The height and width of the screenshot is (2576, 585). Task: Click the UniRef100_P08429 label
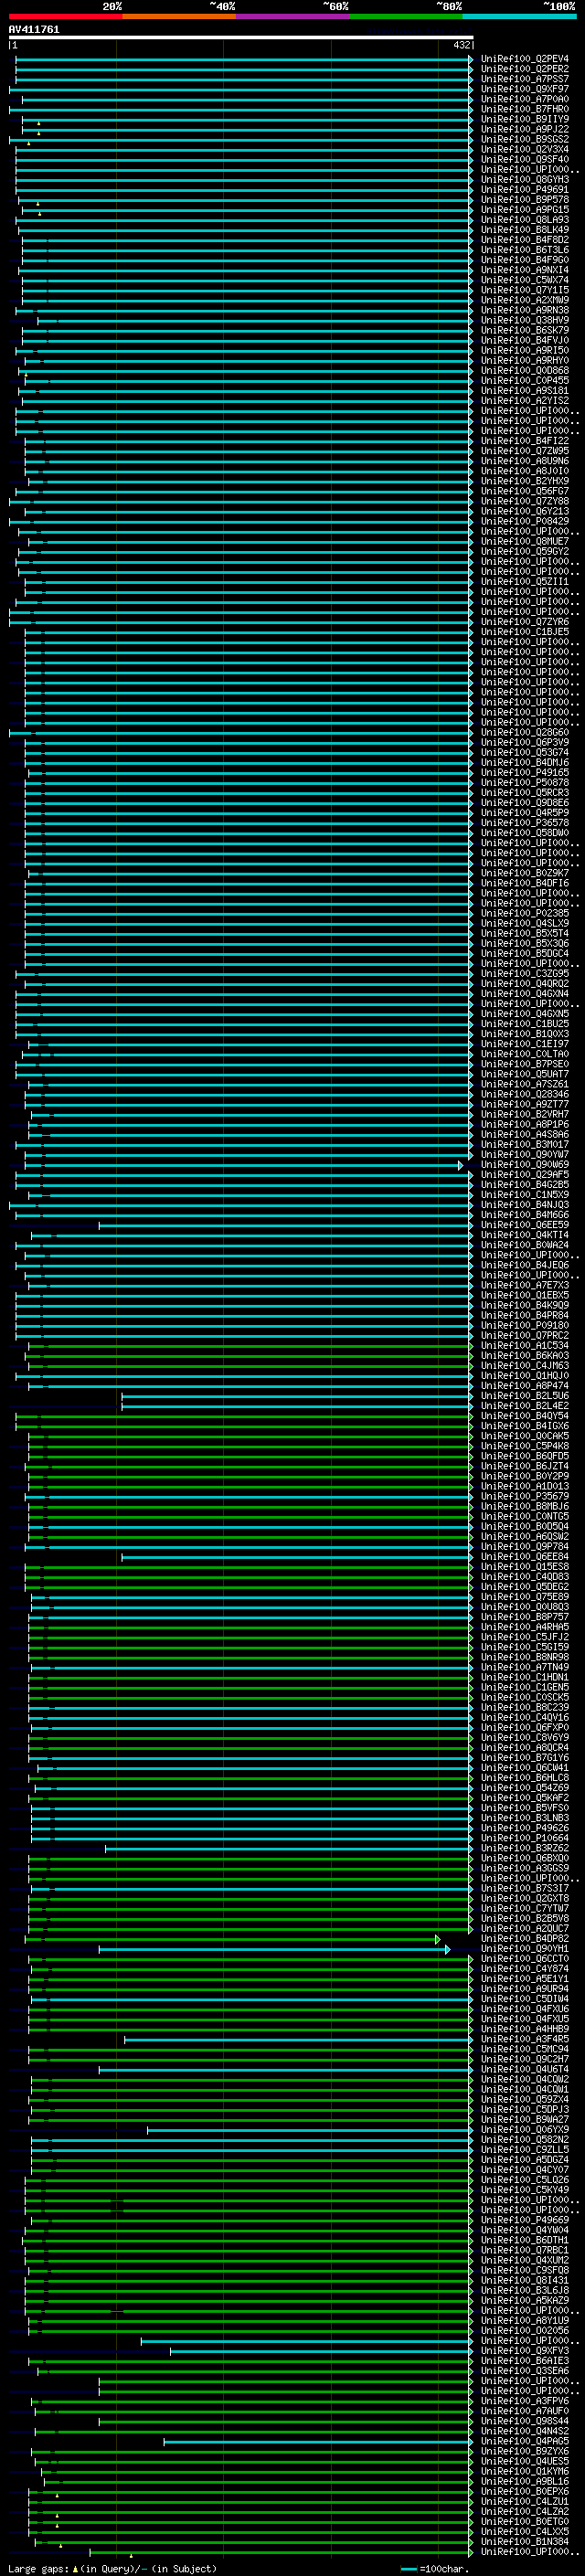click(524, 521)
